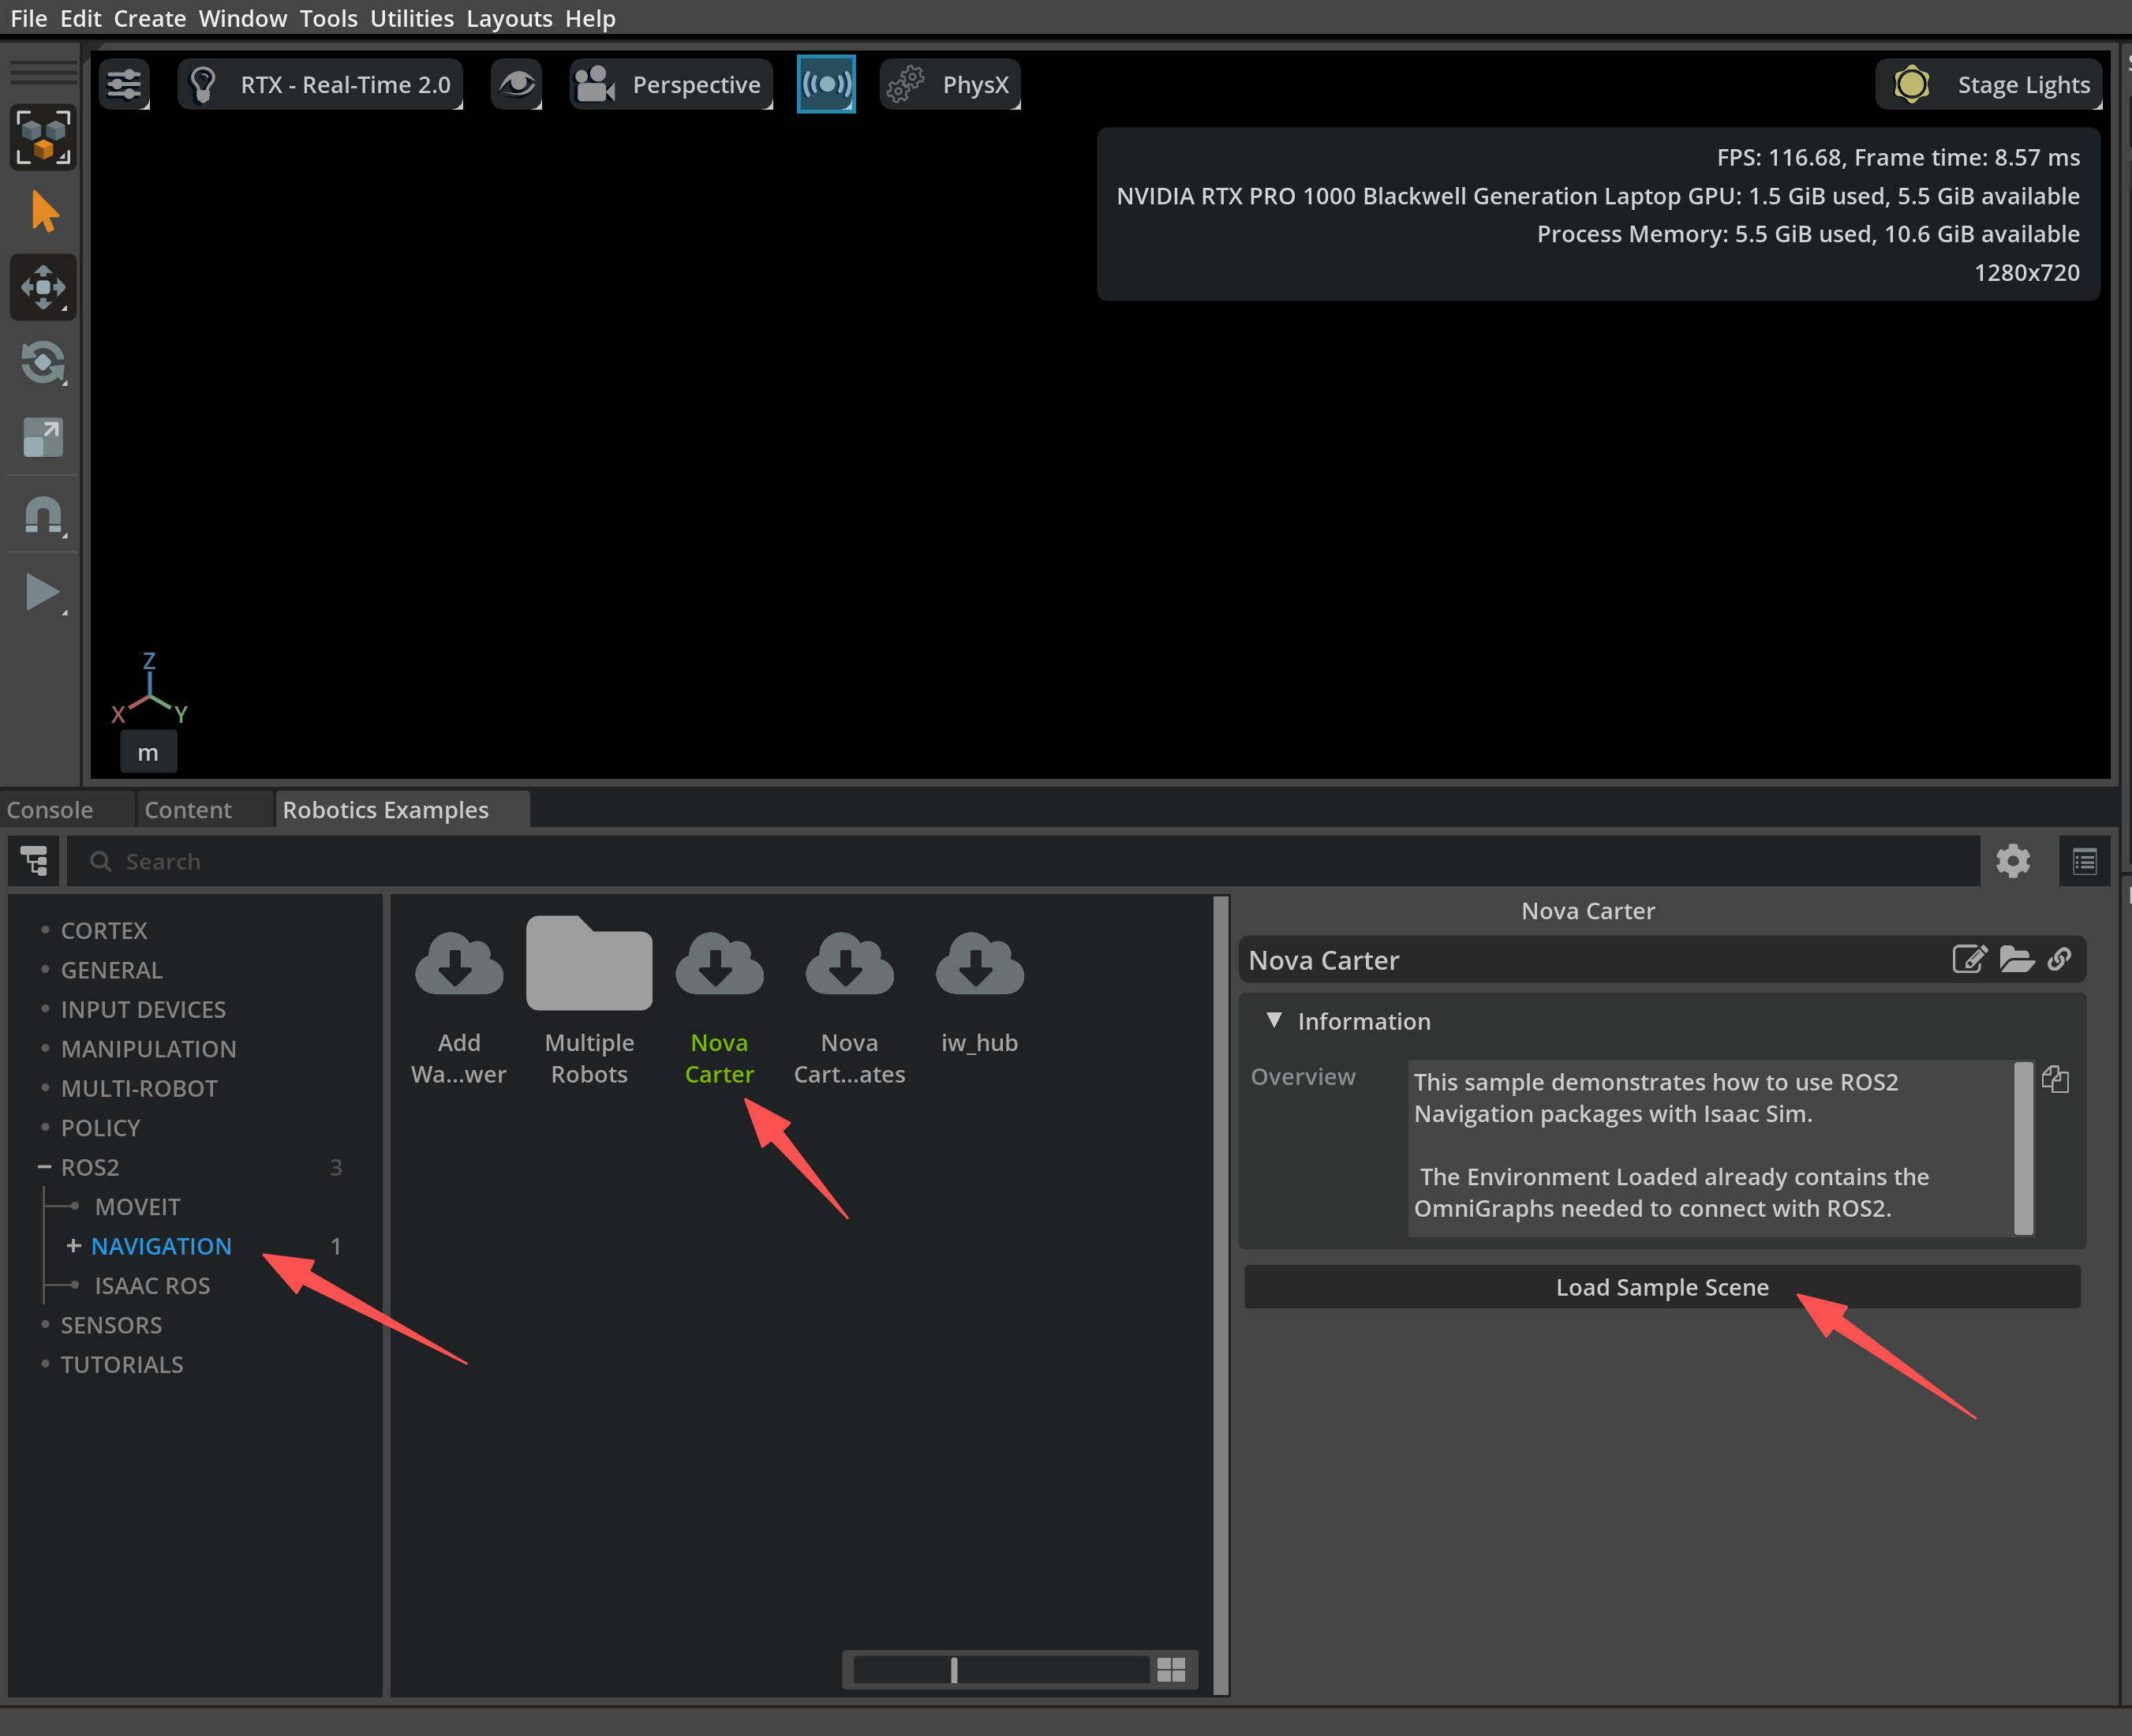Click the meters unit indicator
The height and width of the screenshot is (1736, 2132).
148,753
